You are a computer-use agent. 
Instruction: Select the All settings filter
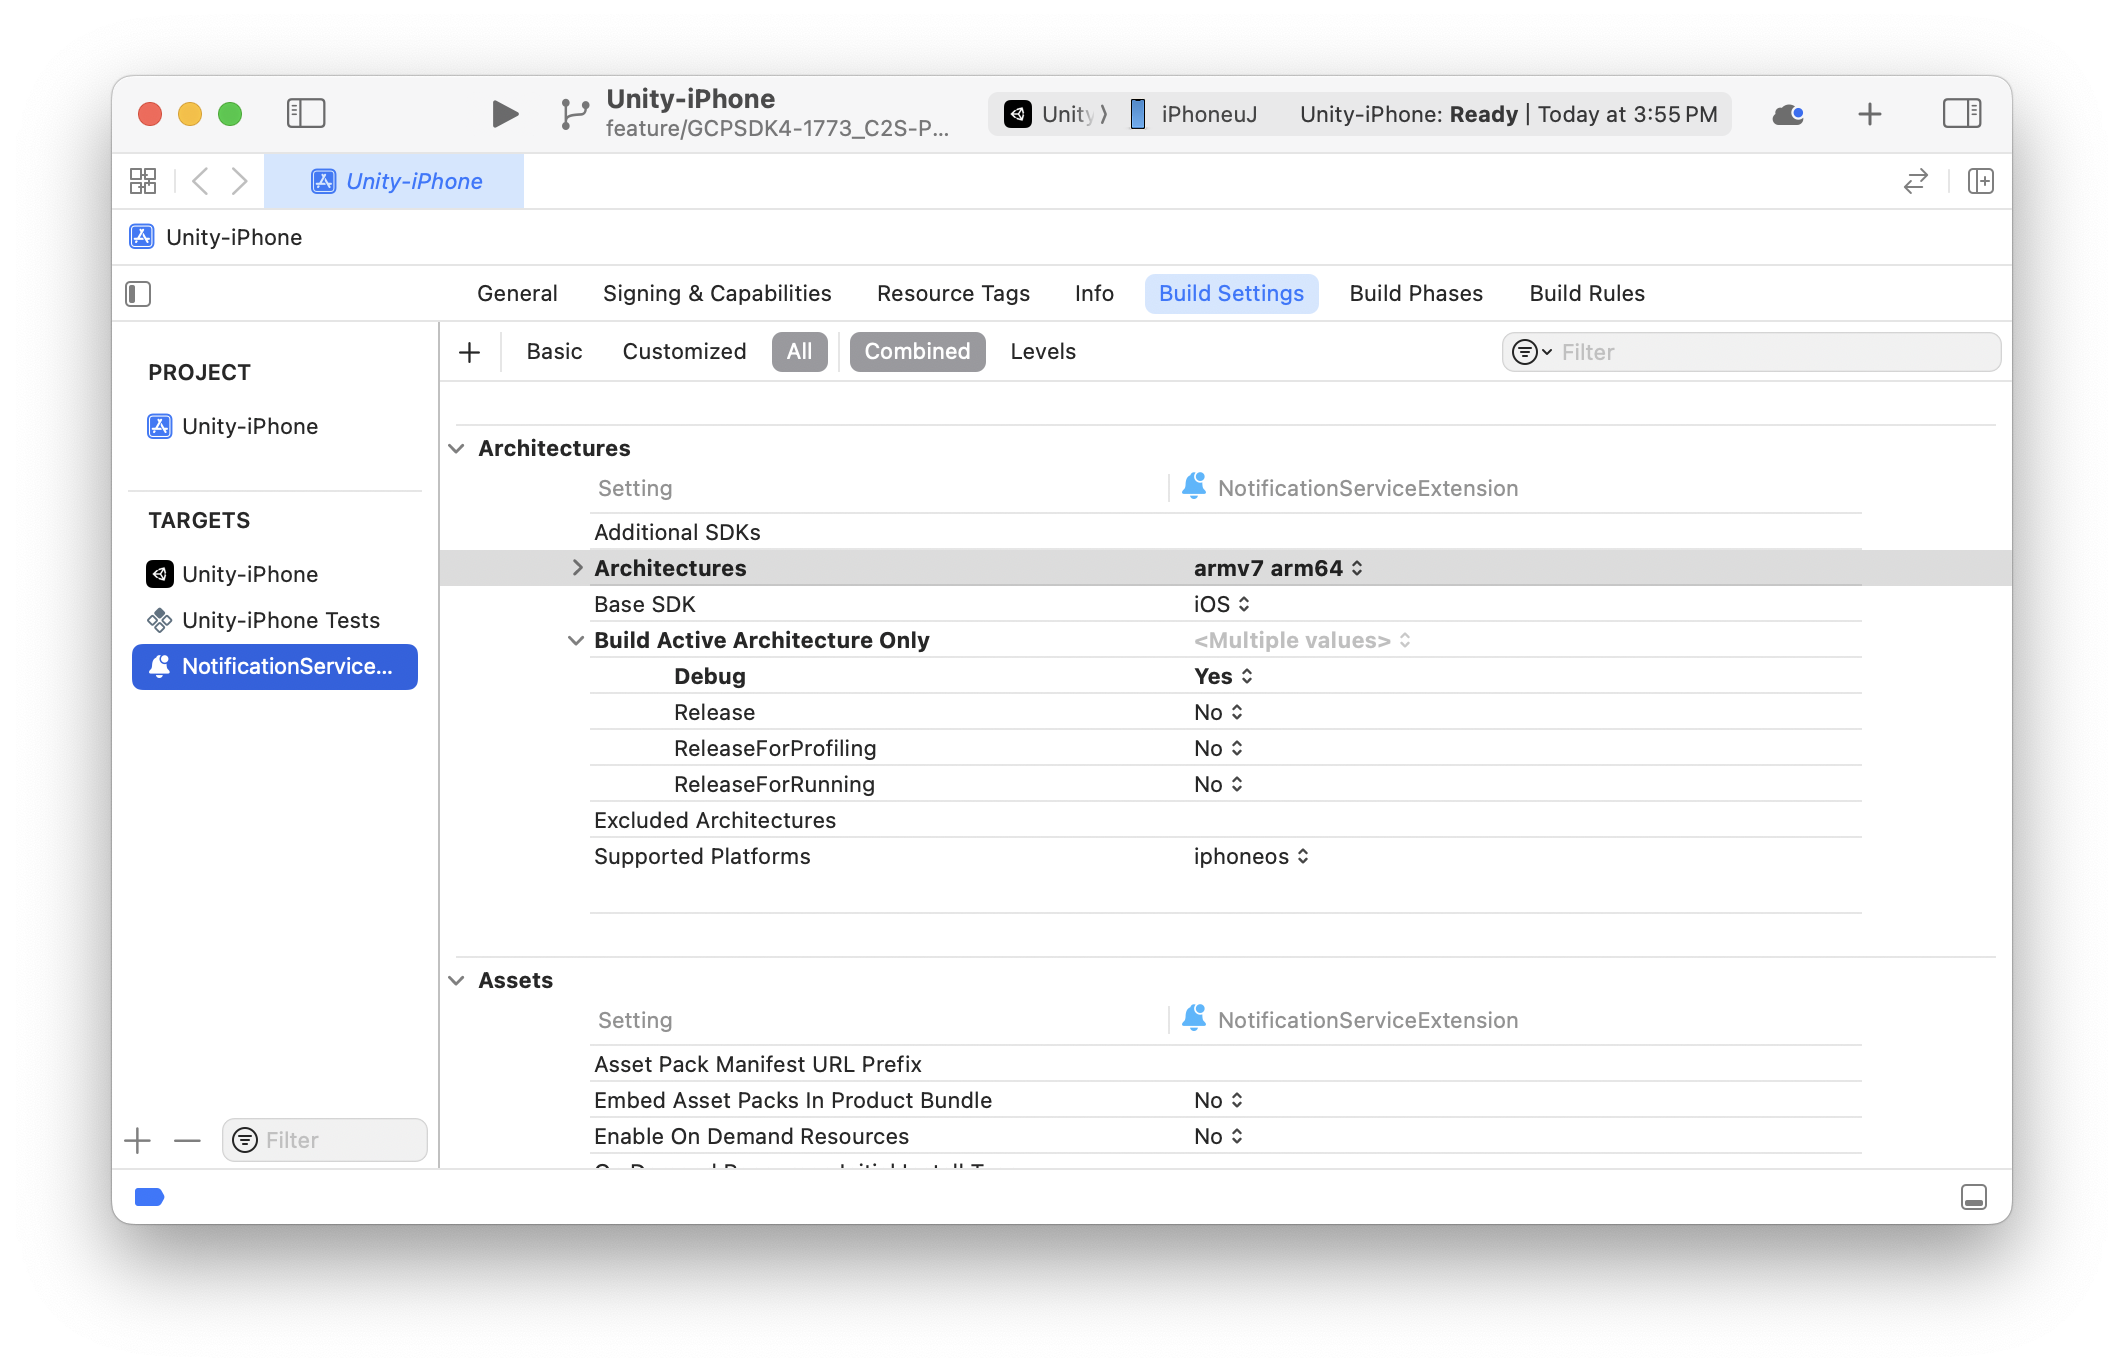pyautogui.click(x=799, y=352)
